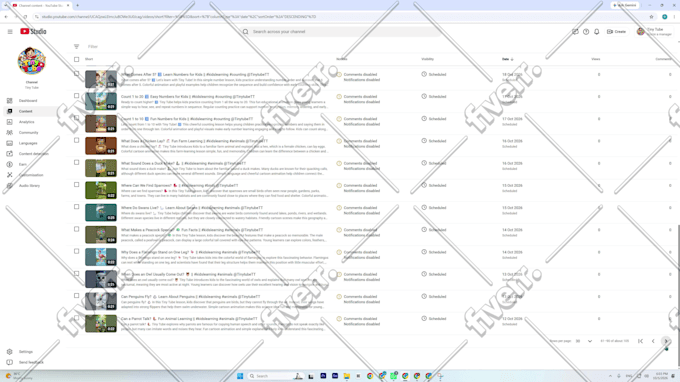Click the Scheduled clock icon for Can Penguins Fly
The width and height of the screenshot is (680, 382).
pos(424,297)
